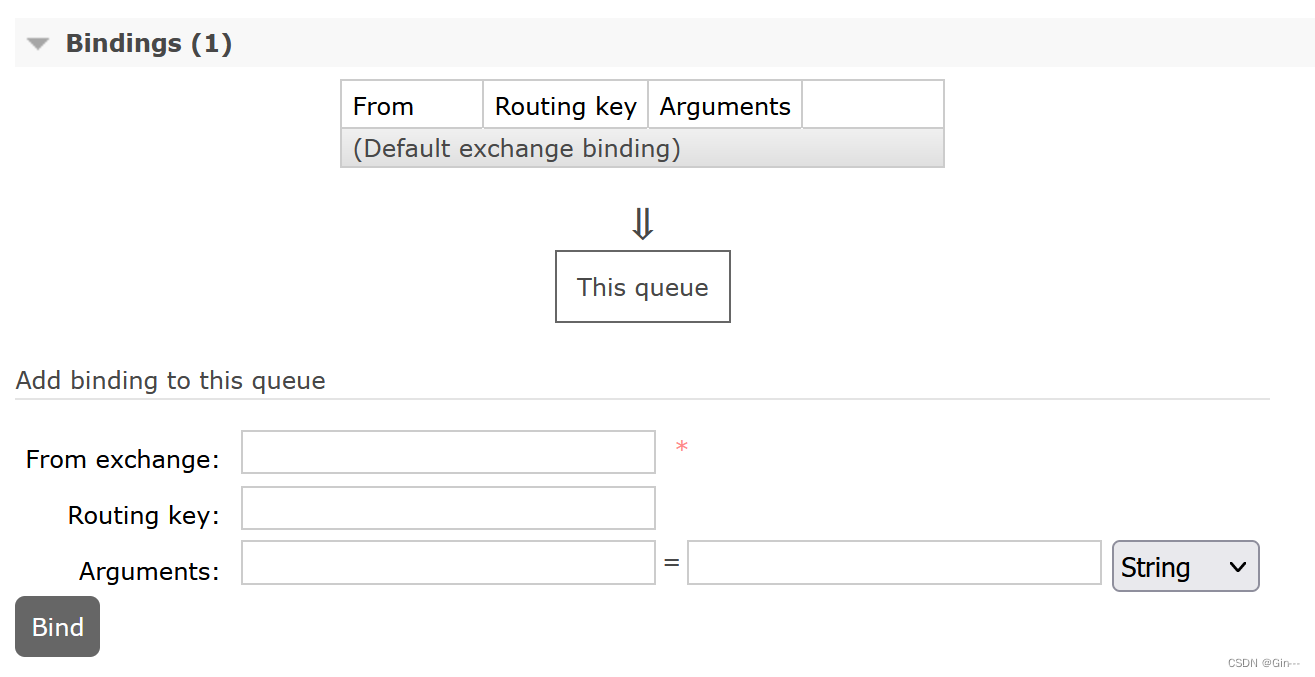Click the From exchange label
The height and width of the screenshot is (677, 1315).
122,459
